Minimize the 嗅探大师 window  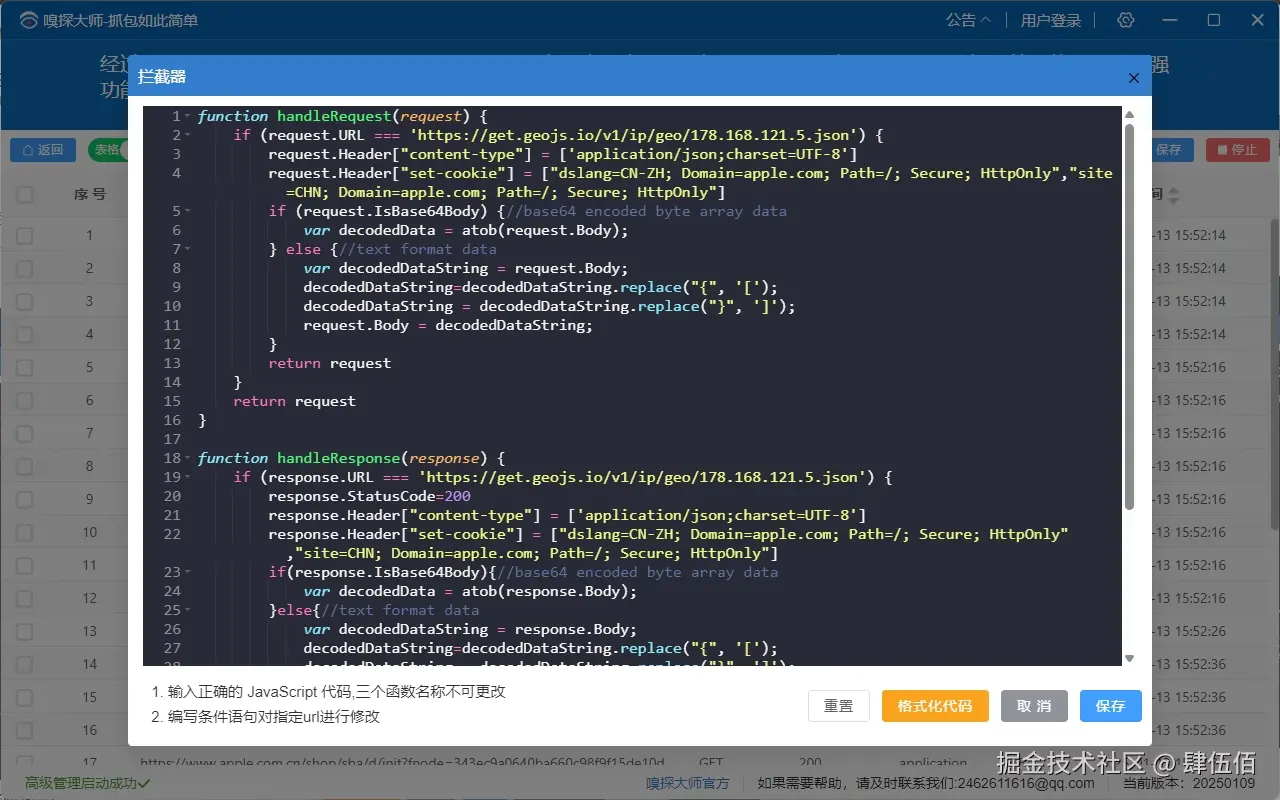1170,20
